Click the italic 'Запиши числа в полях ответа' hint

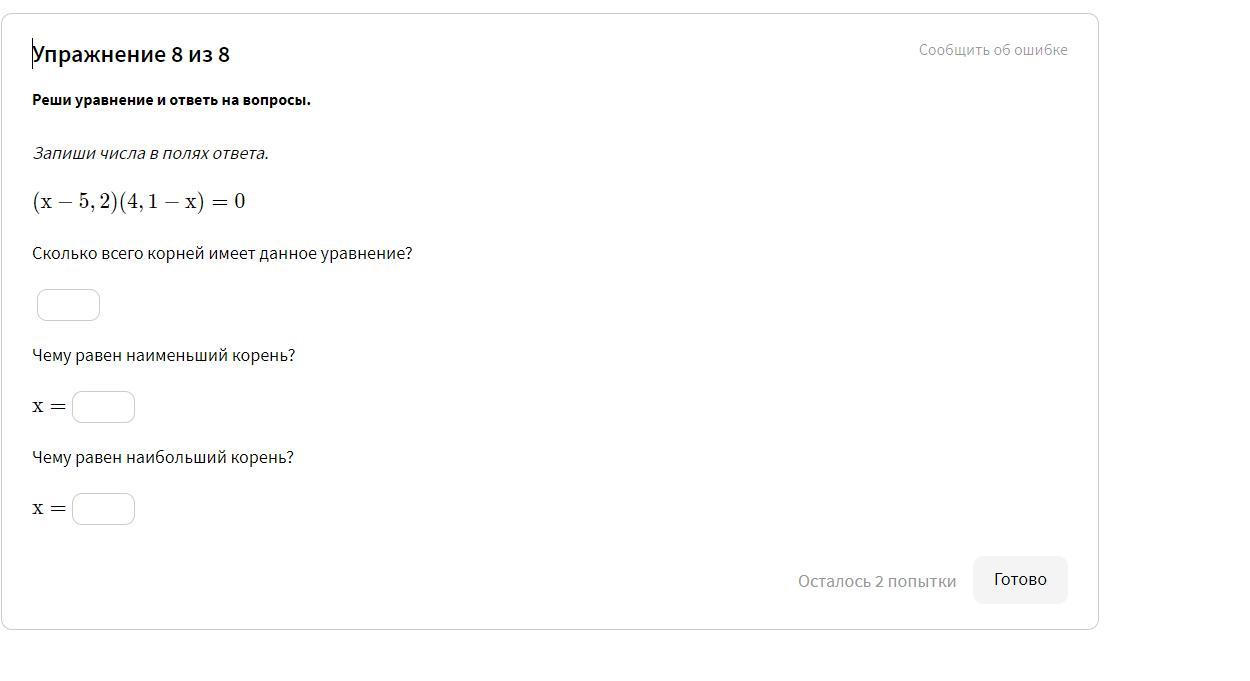pos(150,153)
